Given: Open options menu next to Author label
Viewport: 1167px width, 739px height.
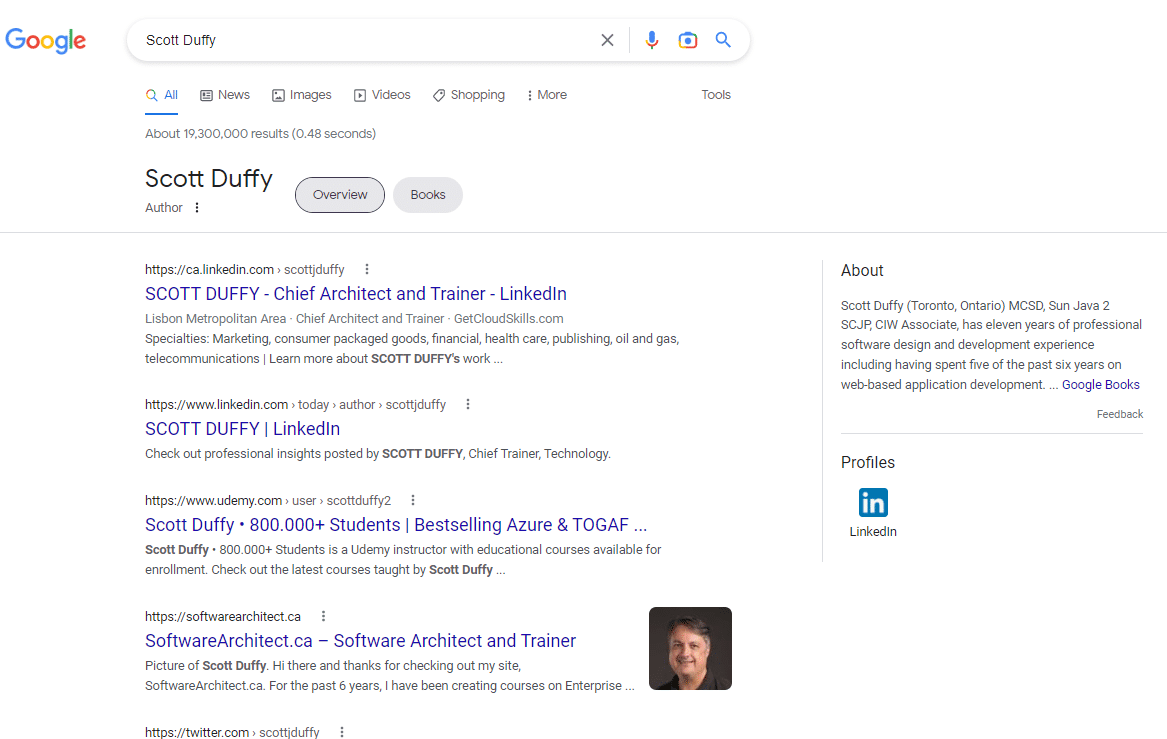Looking at the screenshot, I should [197, 208].
